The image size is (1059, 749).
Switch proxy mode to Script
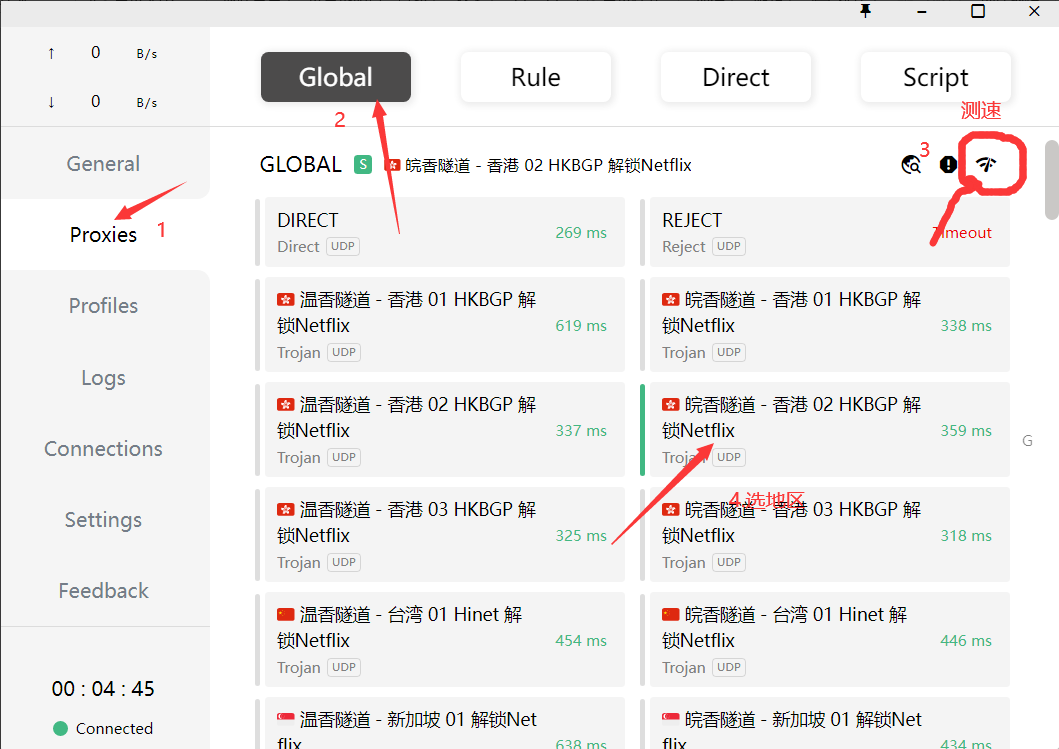(x=935, y=77)
